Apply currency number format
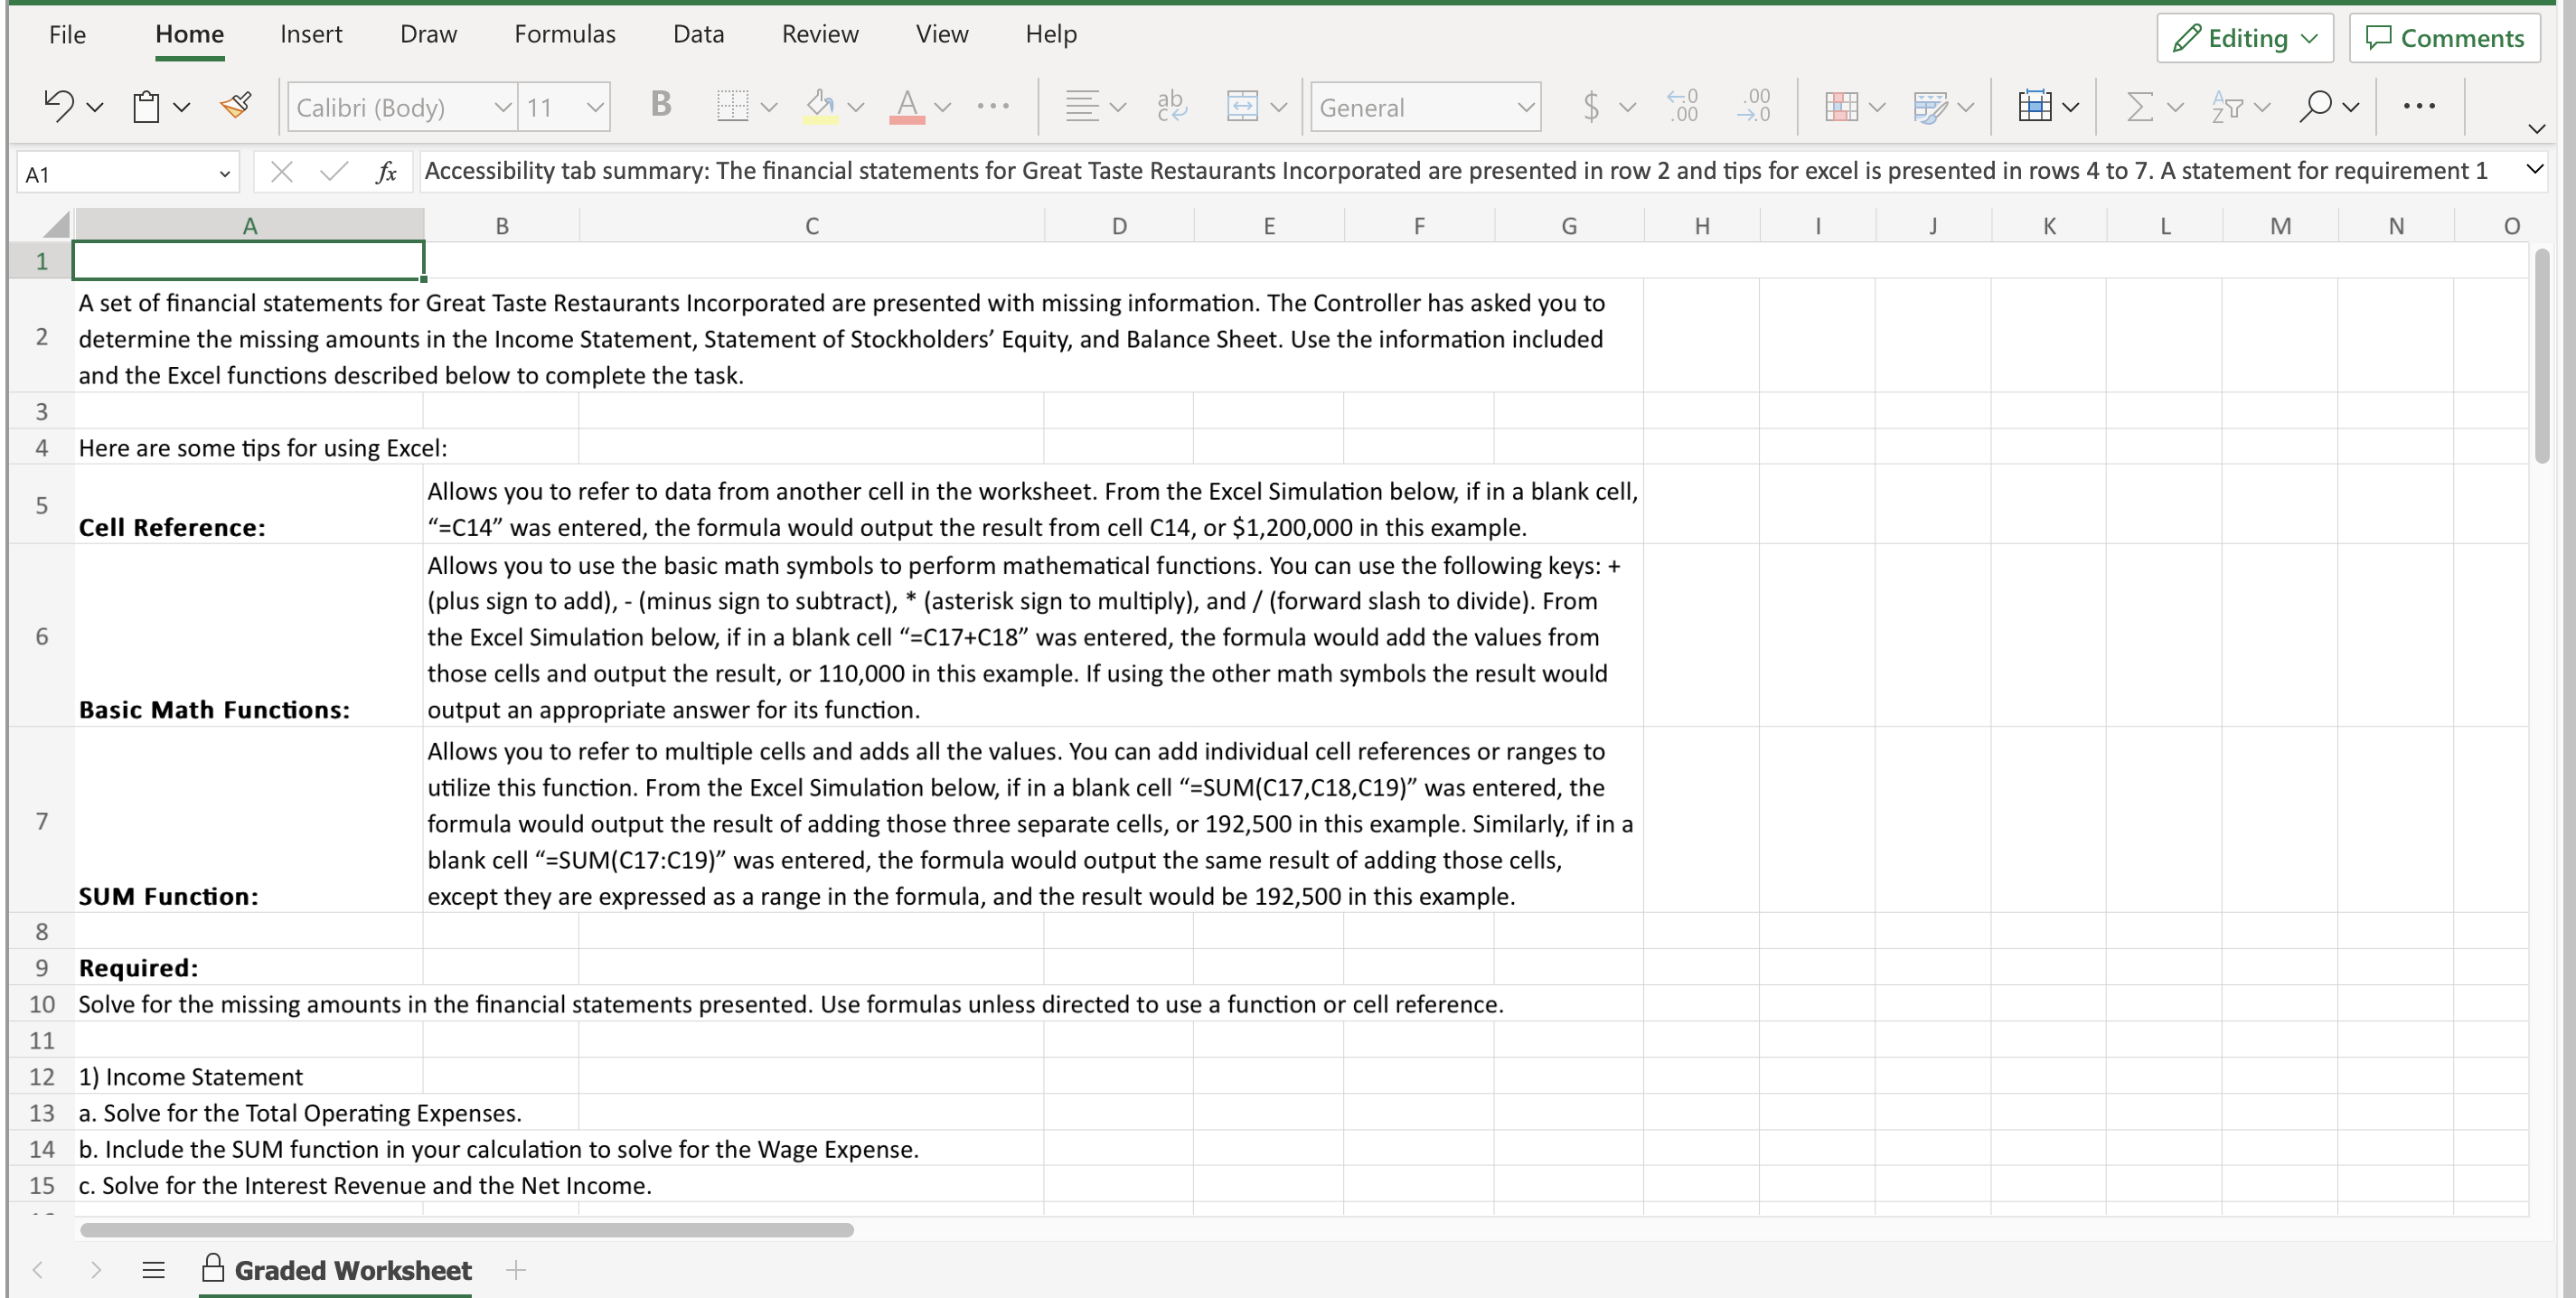This screenshot has width=2576, height=1298. [1591, 106]
